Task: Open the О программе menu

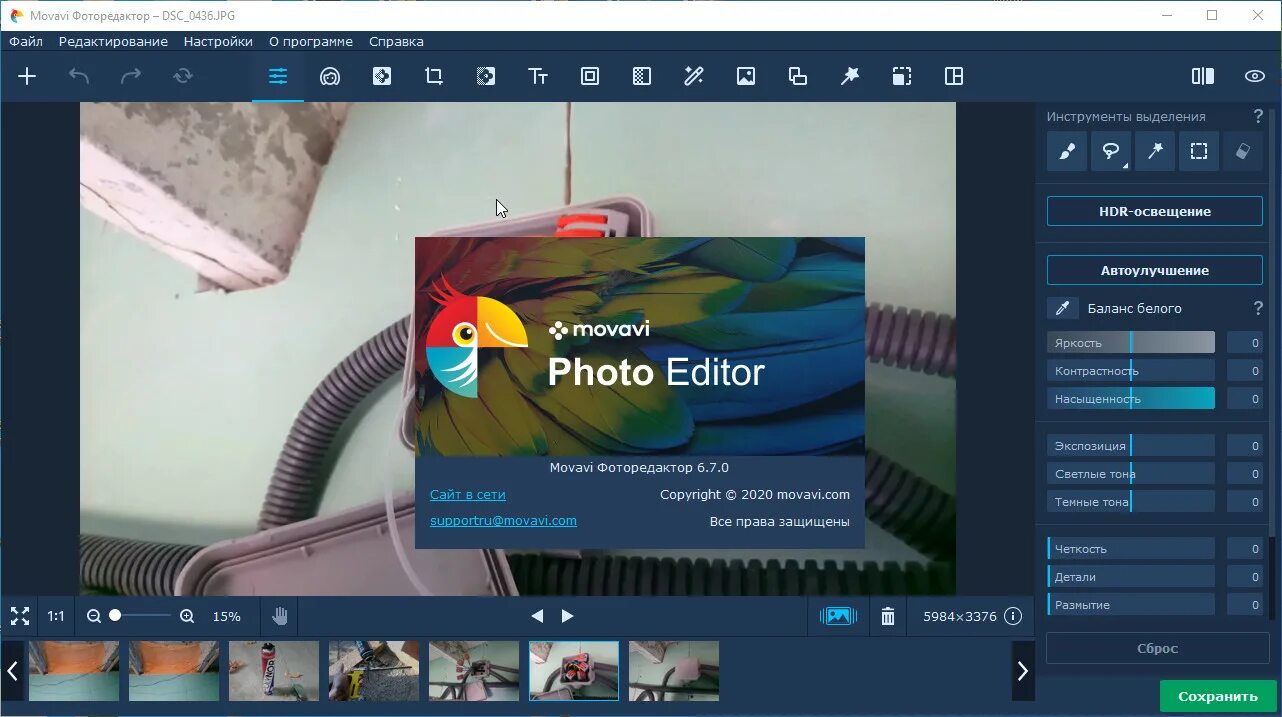Action: click(x=311, y=41)
